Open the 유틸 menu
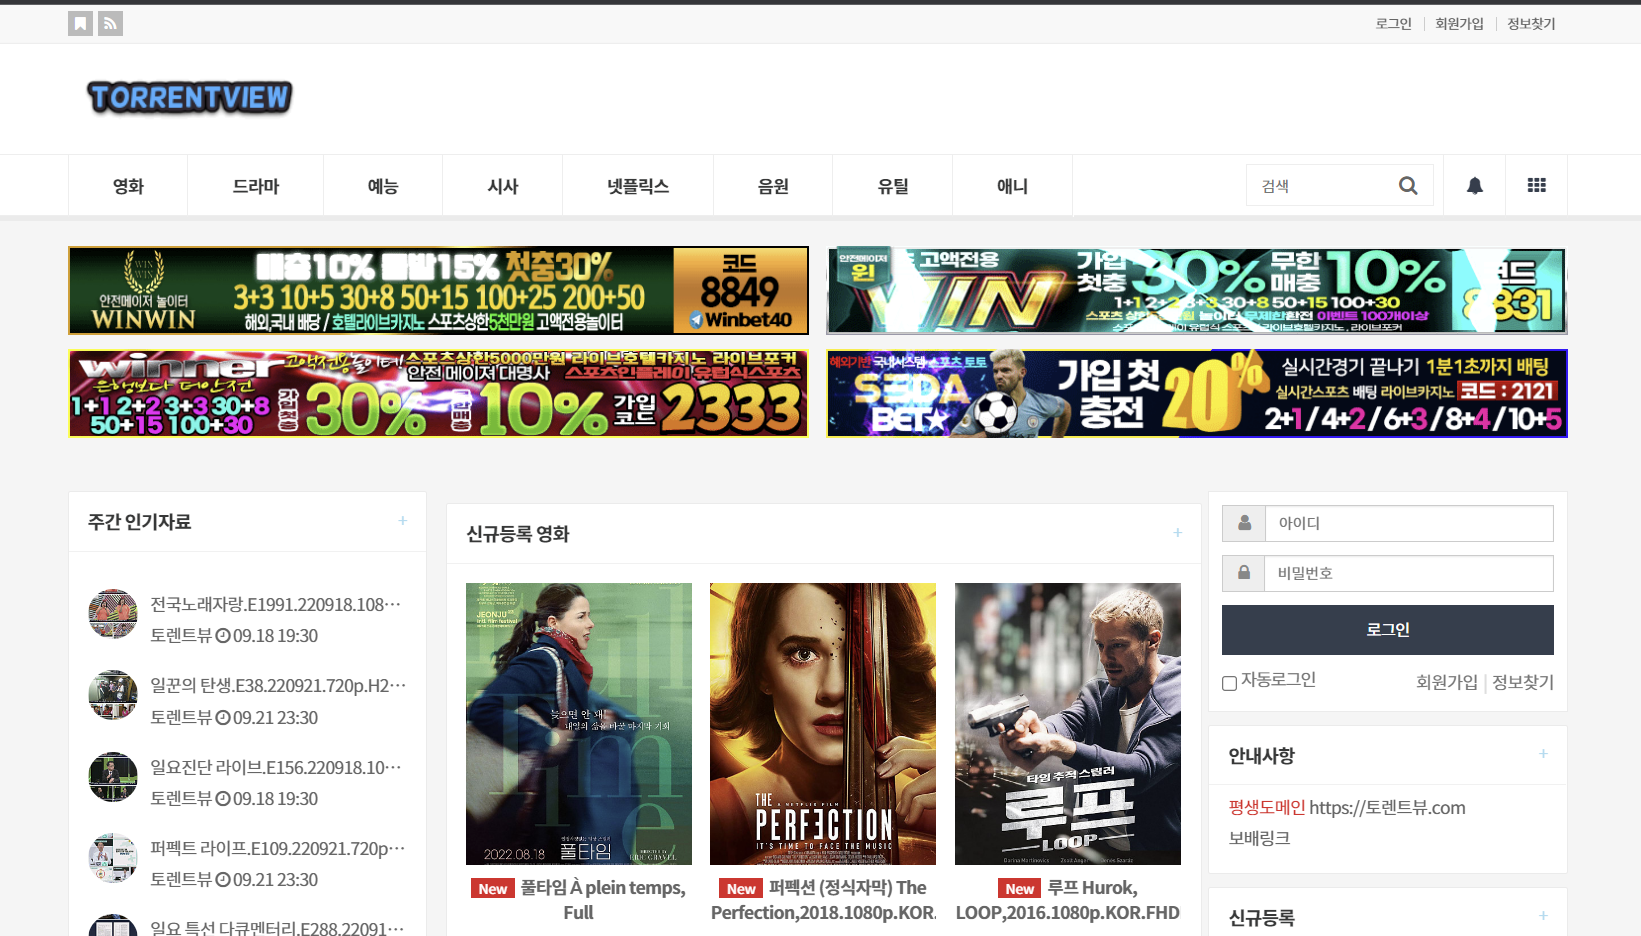The height and width of the screenshot is (936, 1641). click(893, 185)
